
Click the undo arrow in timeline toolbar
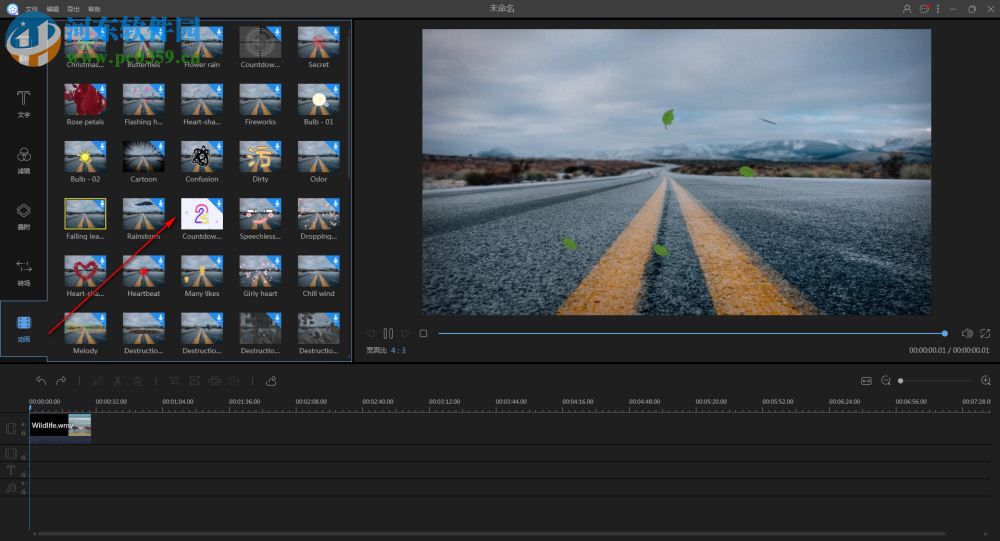tap(41, 381)
